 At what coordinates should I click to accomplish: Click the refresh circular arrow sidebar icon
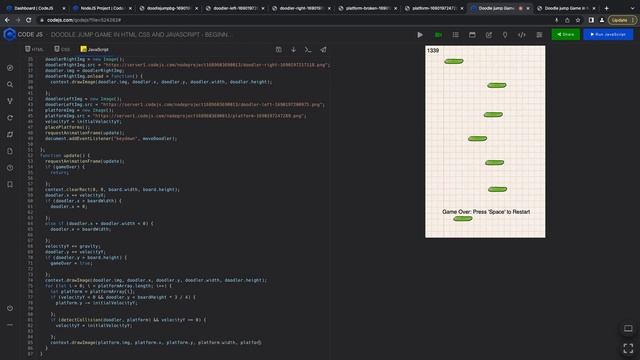click(10, 118)
